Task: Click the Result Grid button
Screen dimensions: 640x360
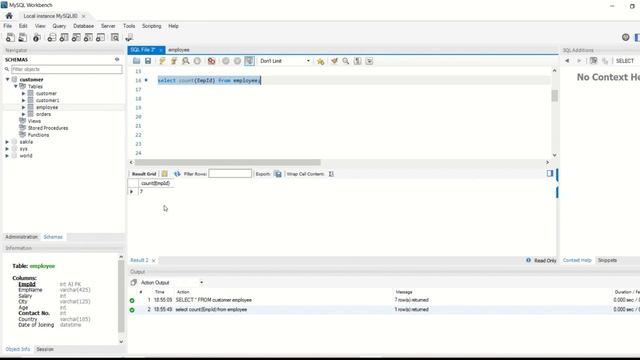Action: pyautogui.click(x=144, y=174)
